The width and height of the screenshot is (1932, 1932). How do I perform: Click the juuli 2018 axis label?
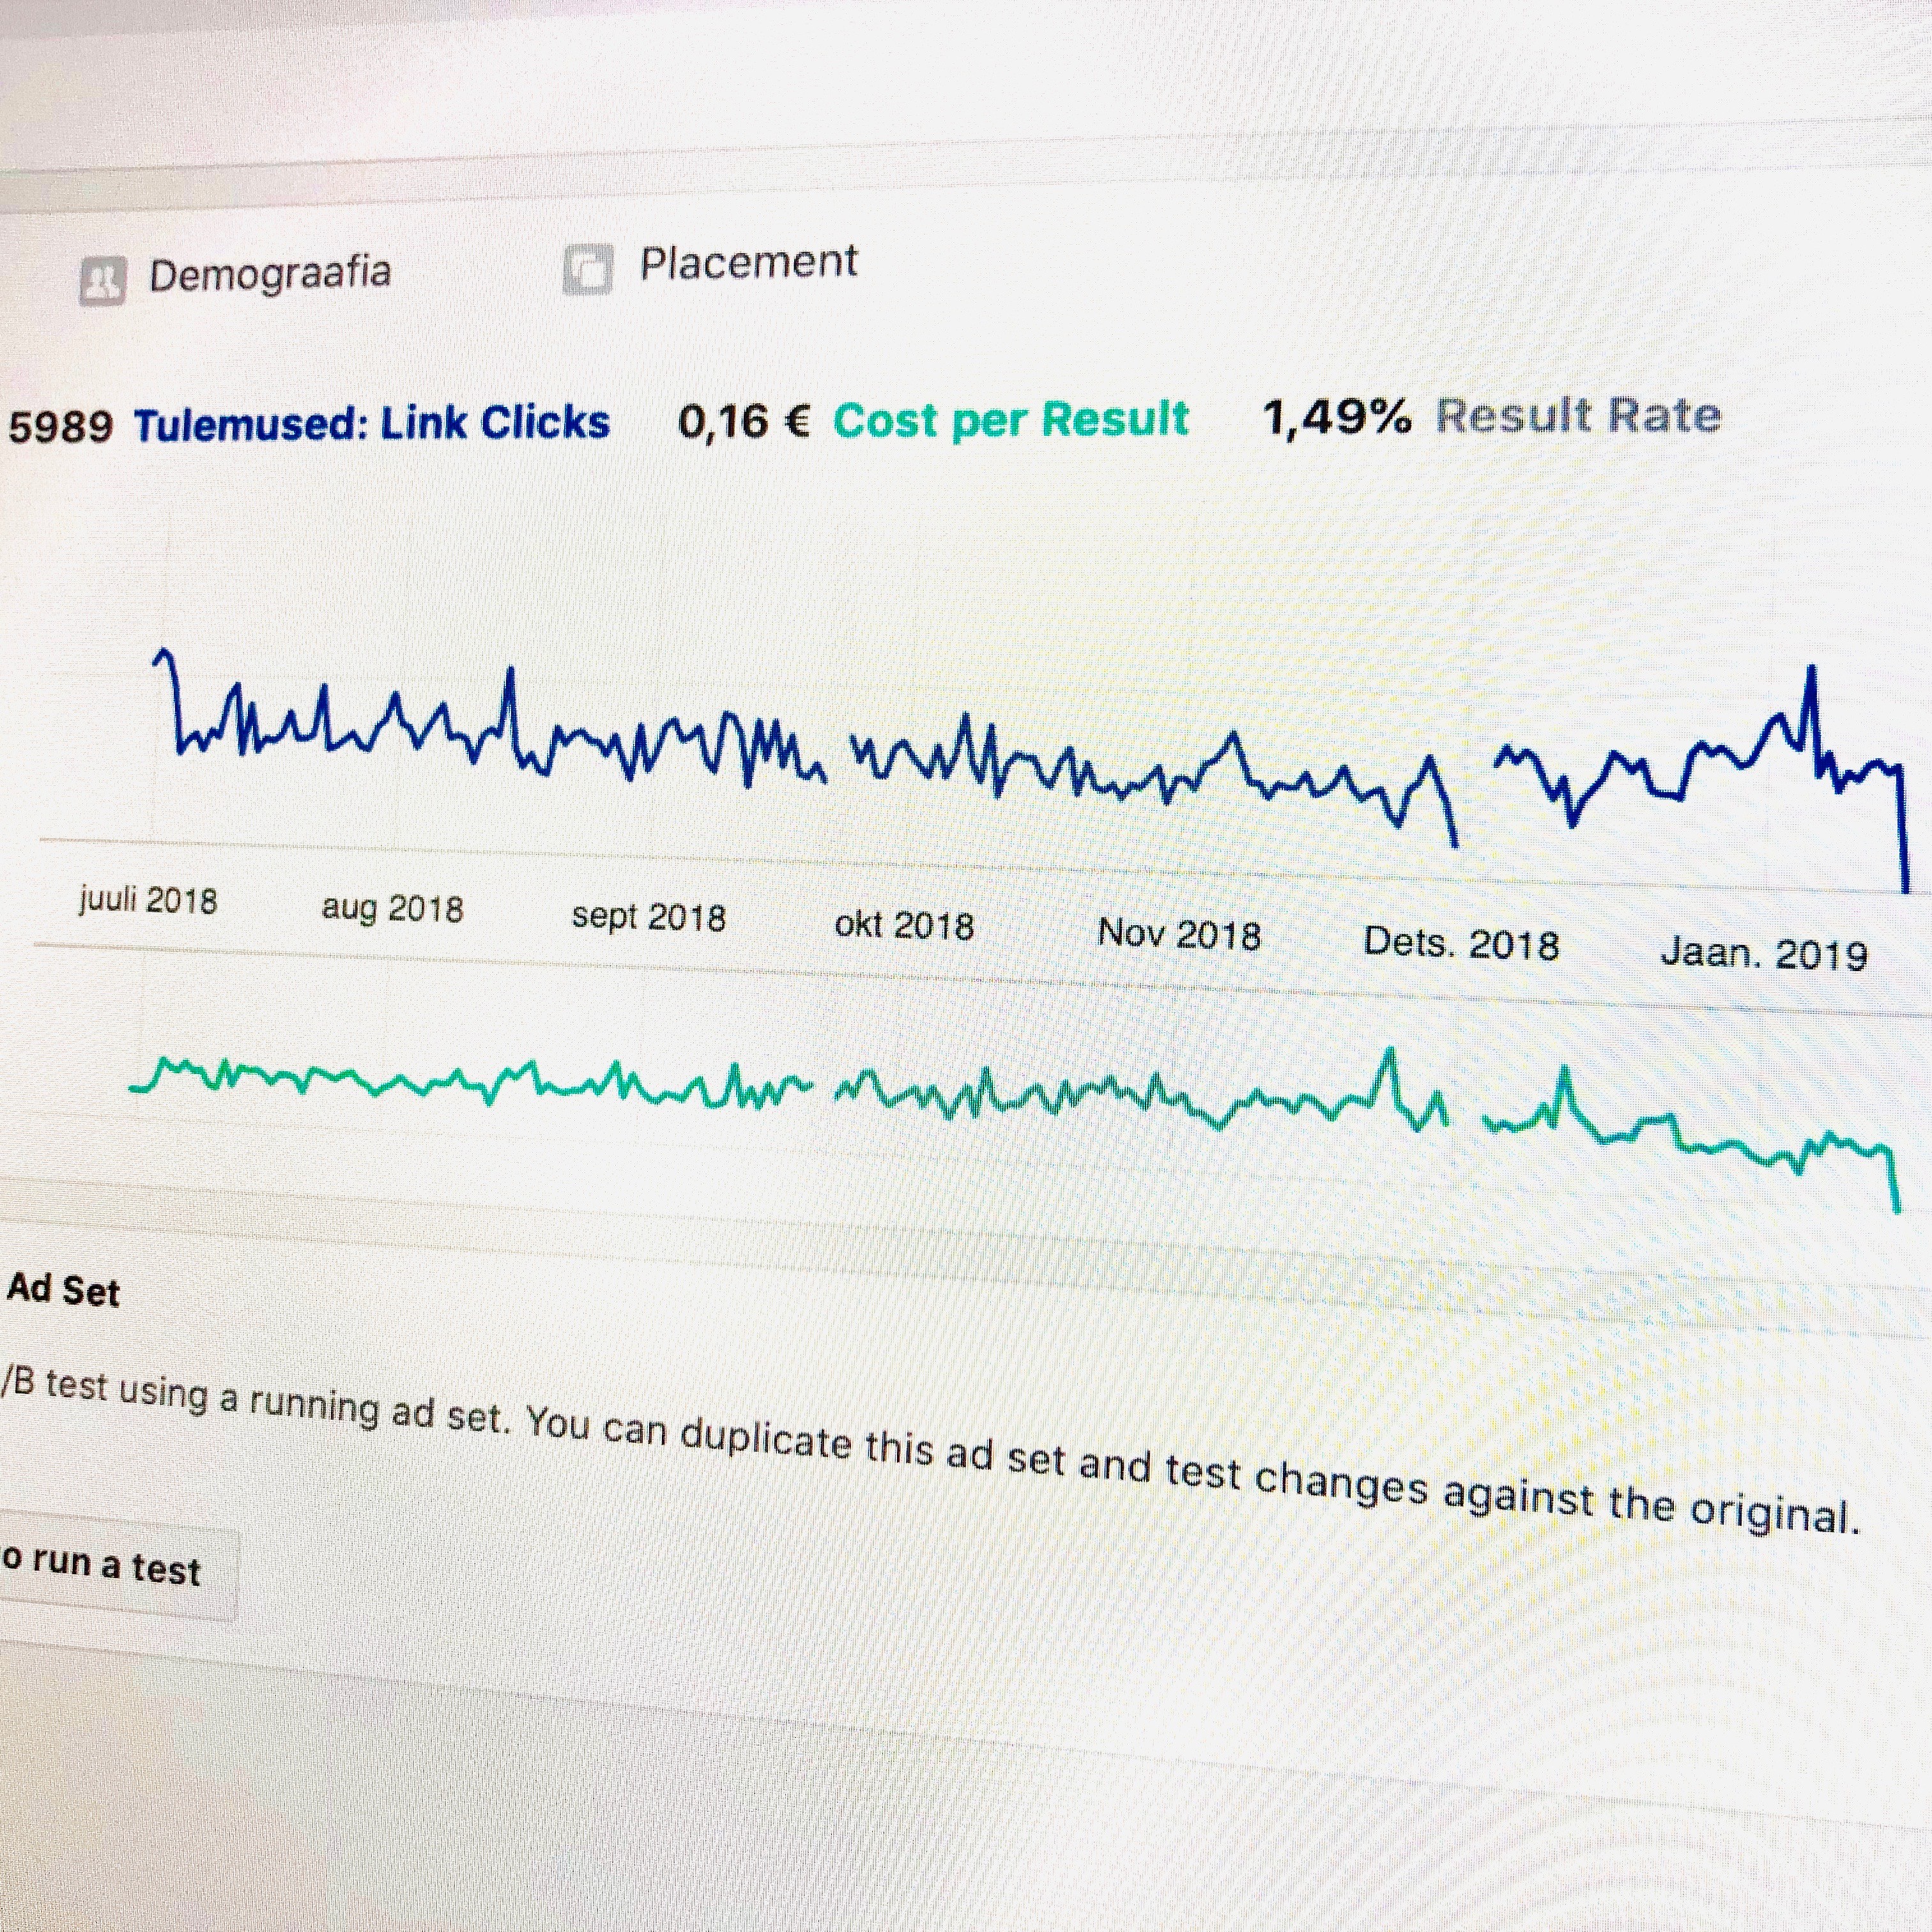[148, 900]
